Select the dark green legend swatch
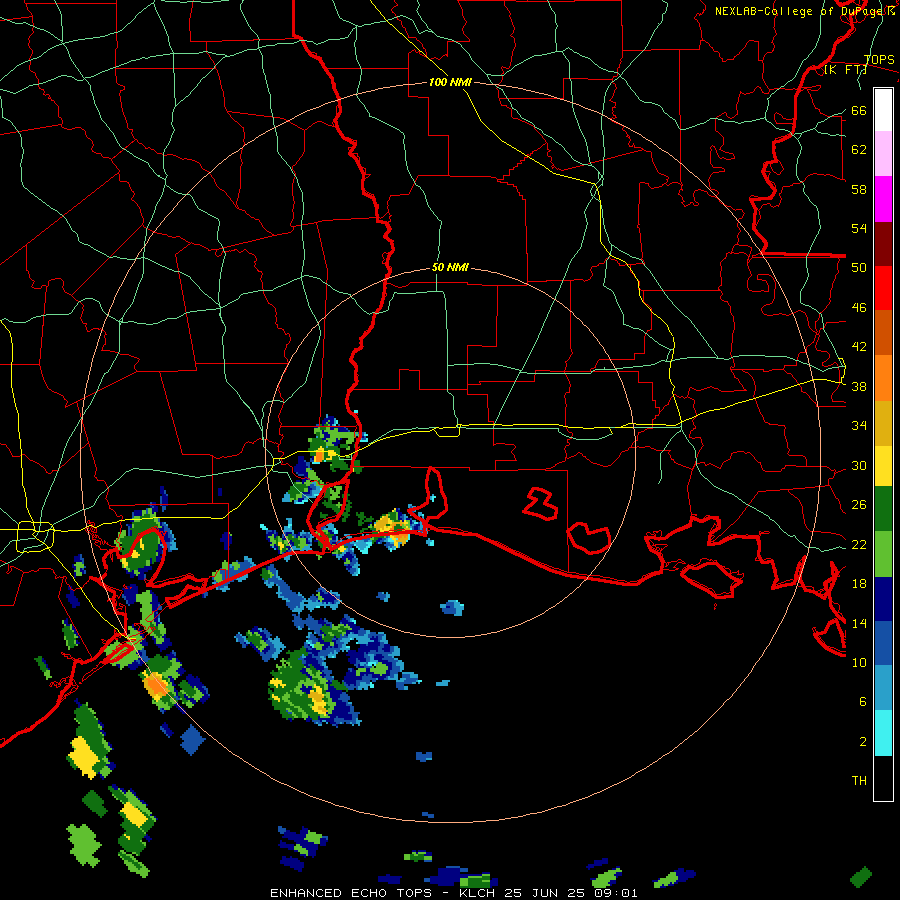This screenshot has height=900, width=900. [x=883, y=509]
